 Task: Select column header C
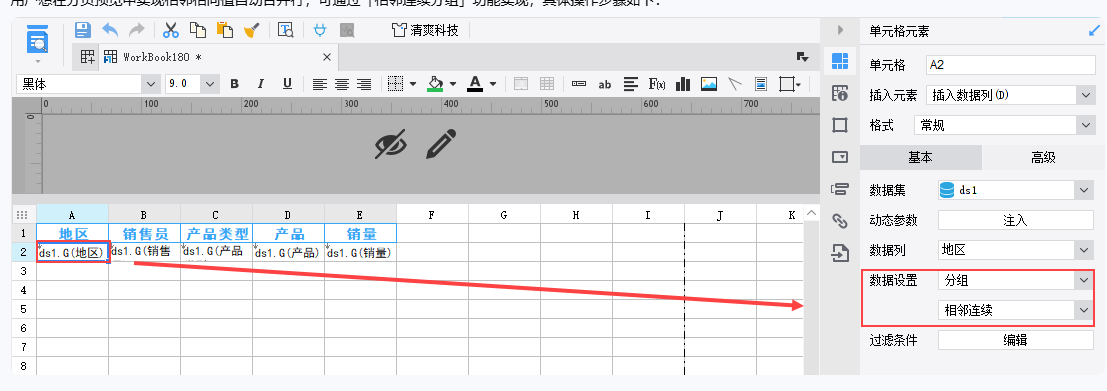tap(216, 215)
